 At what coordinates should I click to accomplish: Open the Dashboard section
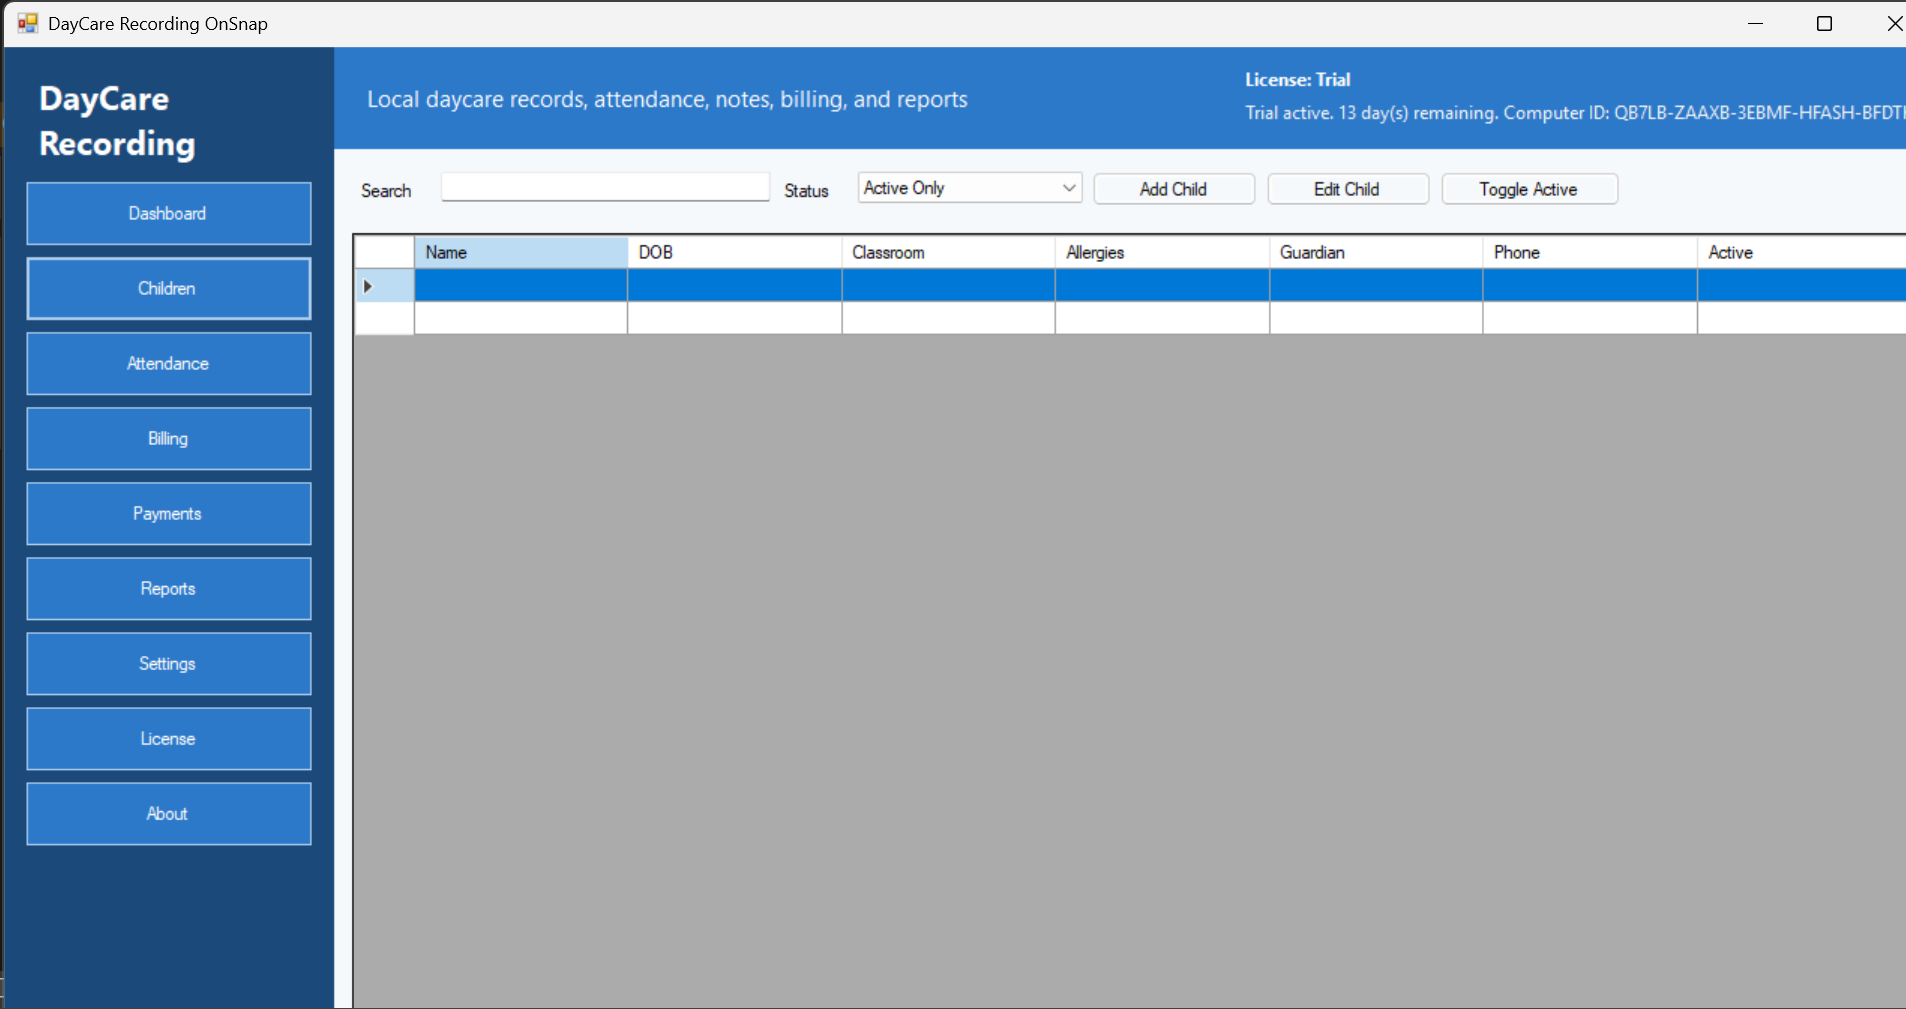coord(168,213)
